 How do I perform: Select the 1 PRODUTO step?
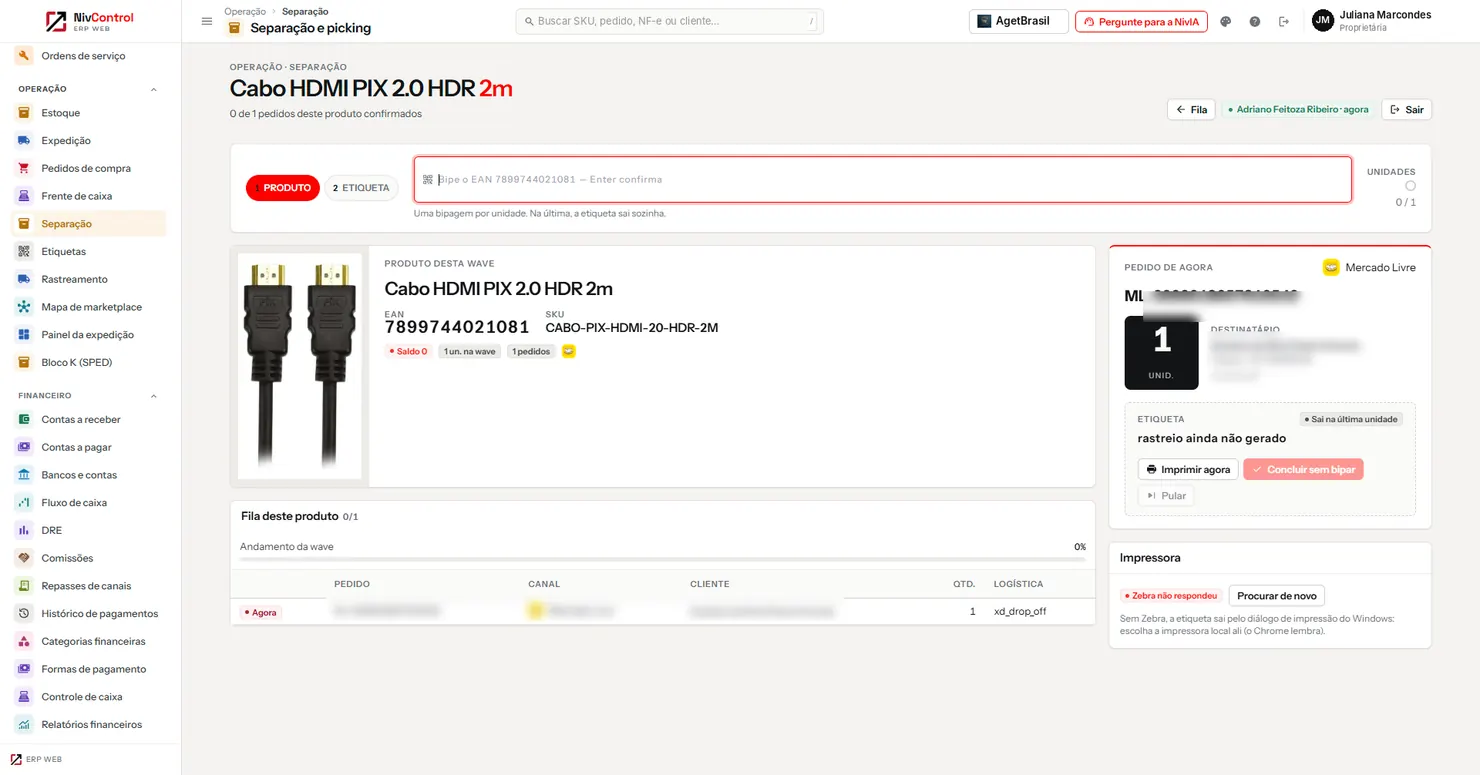click(x=283, y=188)
